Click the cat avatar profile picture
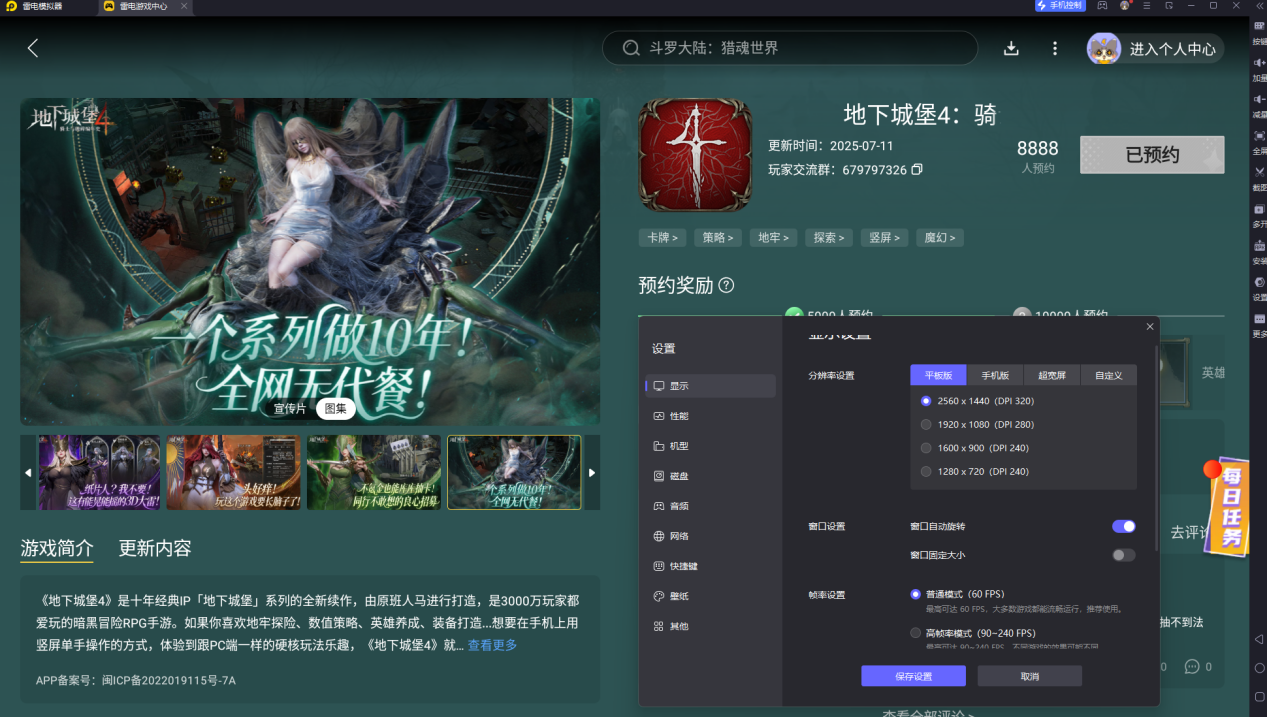Screen dimensions: 1267x717 click(1104, 48)
